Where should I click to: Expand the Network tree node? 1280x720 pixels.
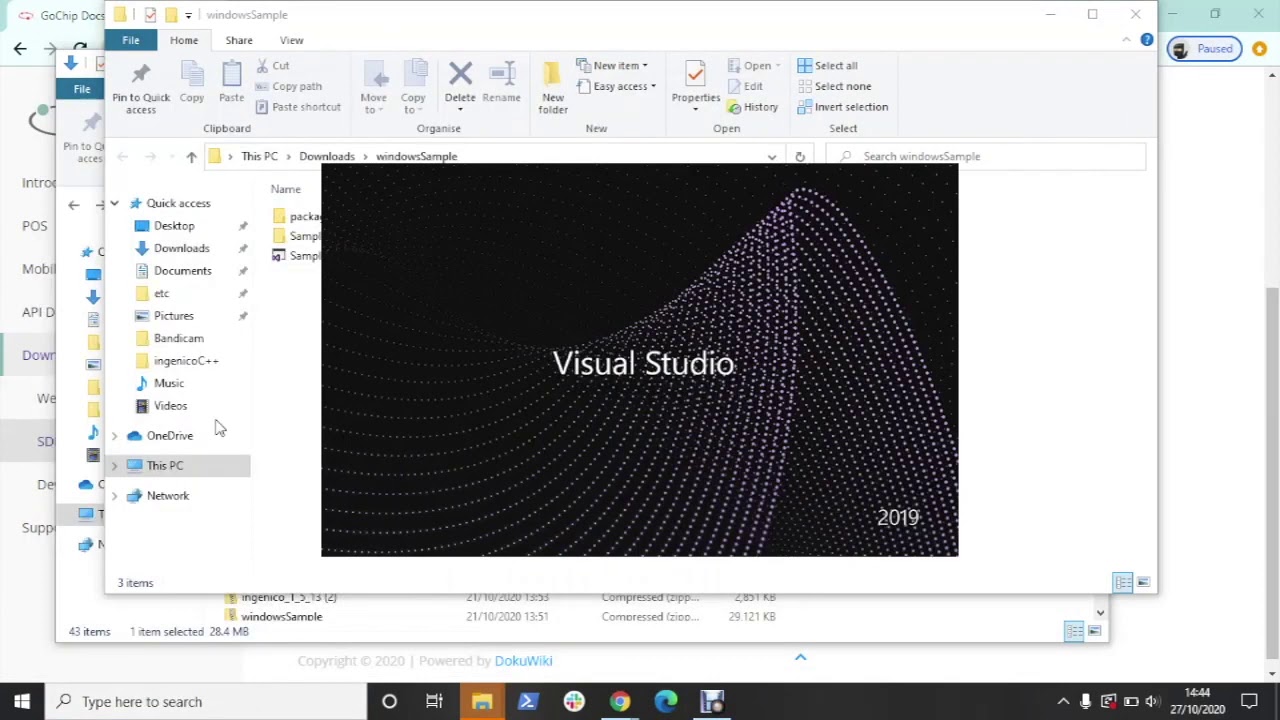coord(114,496)
